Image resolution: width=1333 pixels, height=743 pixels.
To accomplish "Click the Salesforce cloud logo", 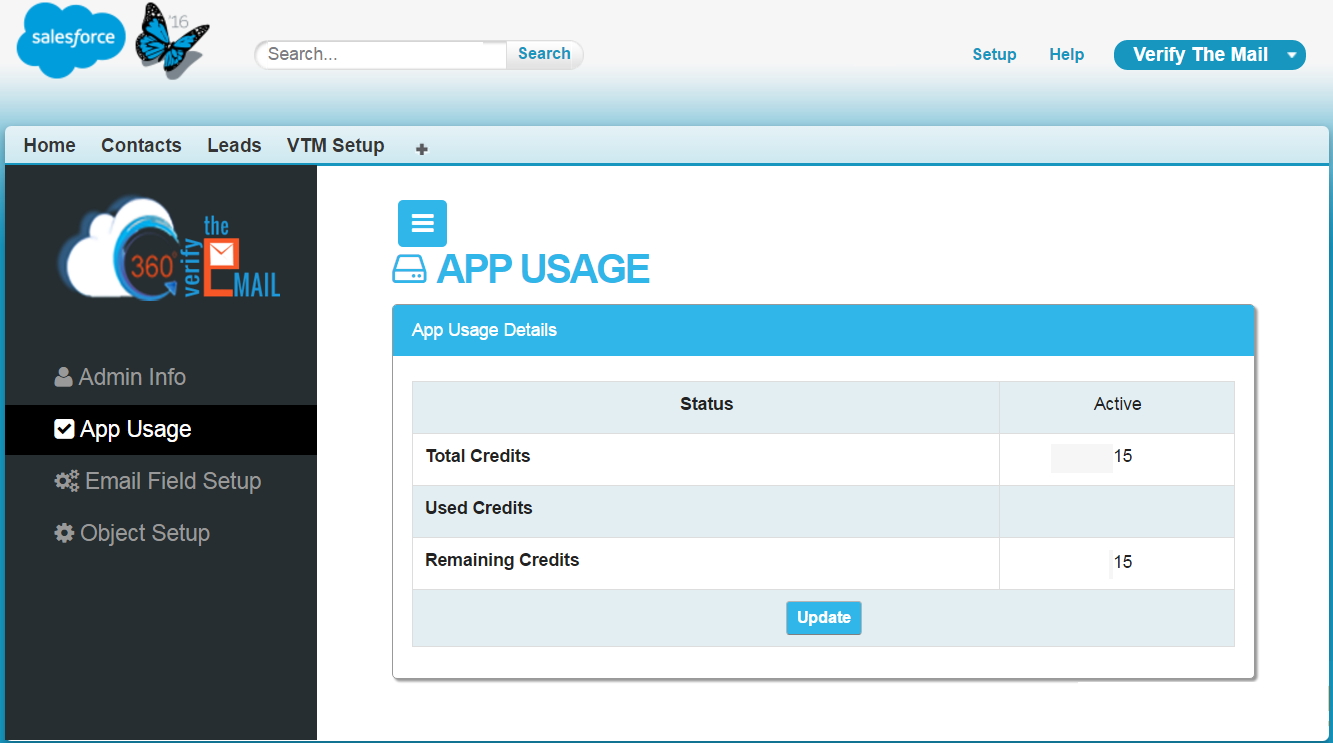I will (x=72, y=40).
